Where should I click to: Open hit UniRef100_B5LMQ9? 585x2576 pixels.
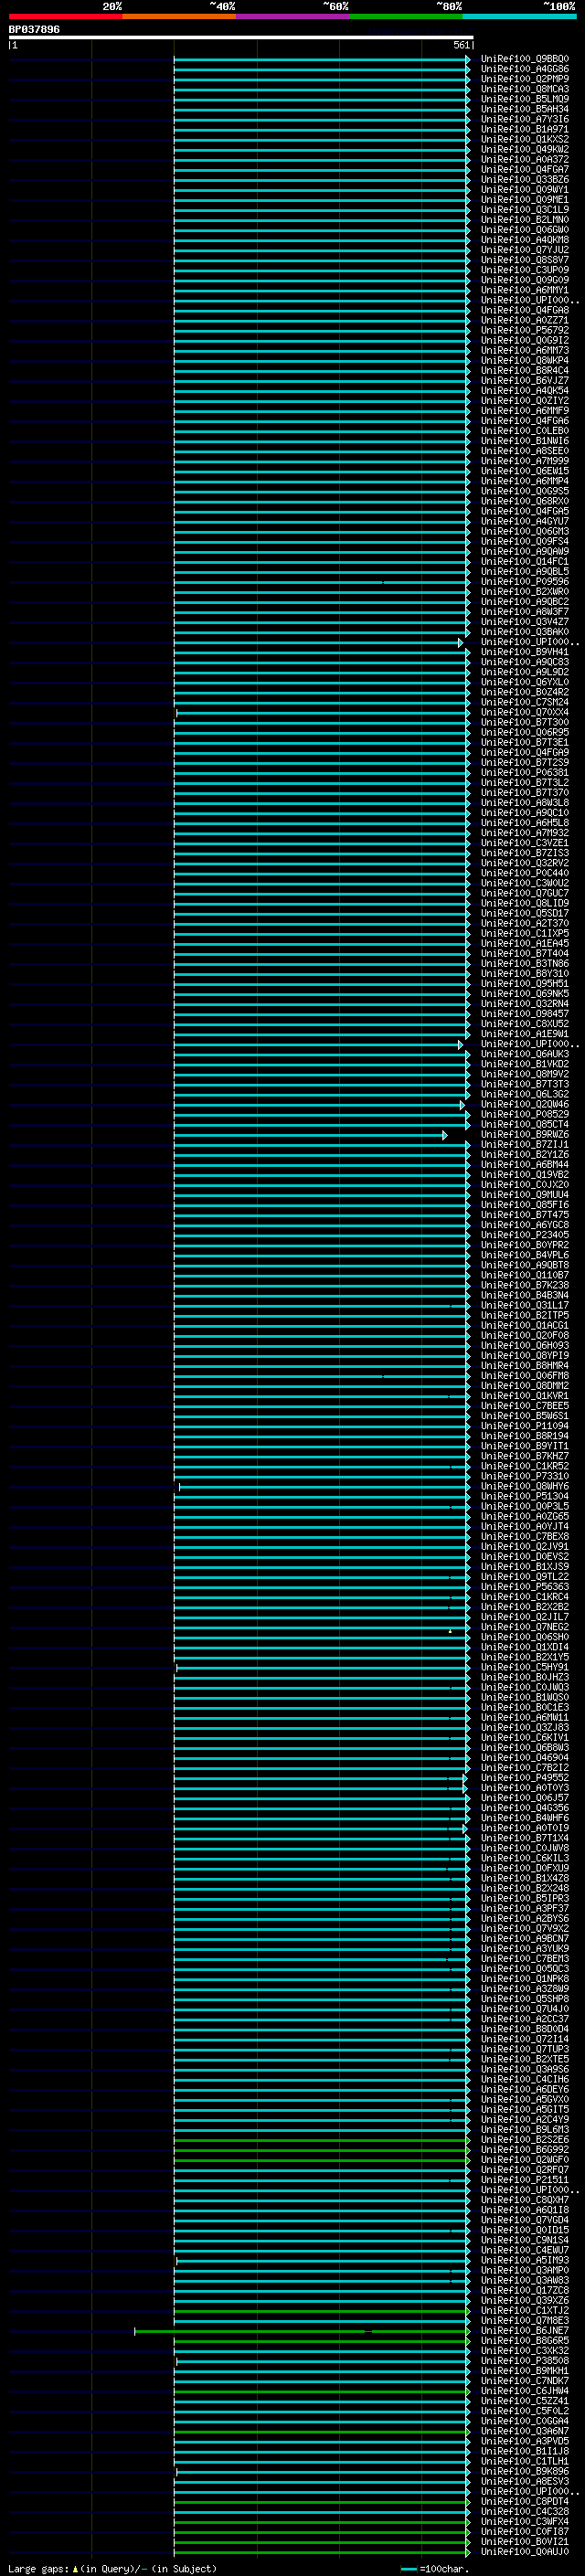(x=525, y=99)
